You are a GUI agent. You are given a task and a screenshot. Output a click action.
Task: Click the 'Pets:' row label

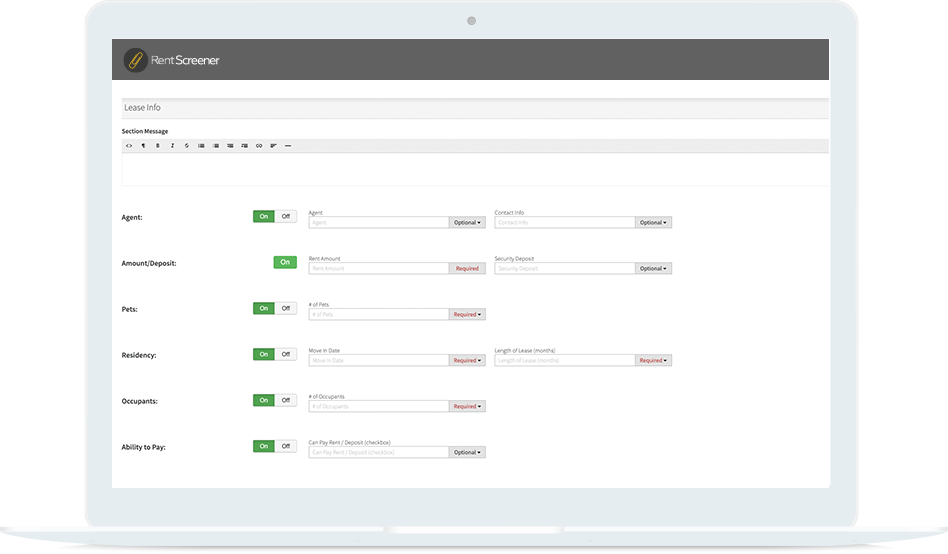coord(129,310)
